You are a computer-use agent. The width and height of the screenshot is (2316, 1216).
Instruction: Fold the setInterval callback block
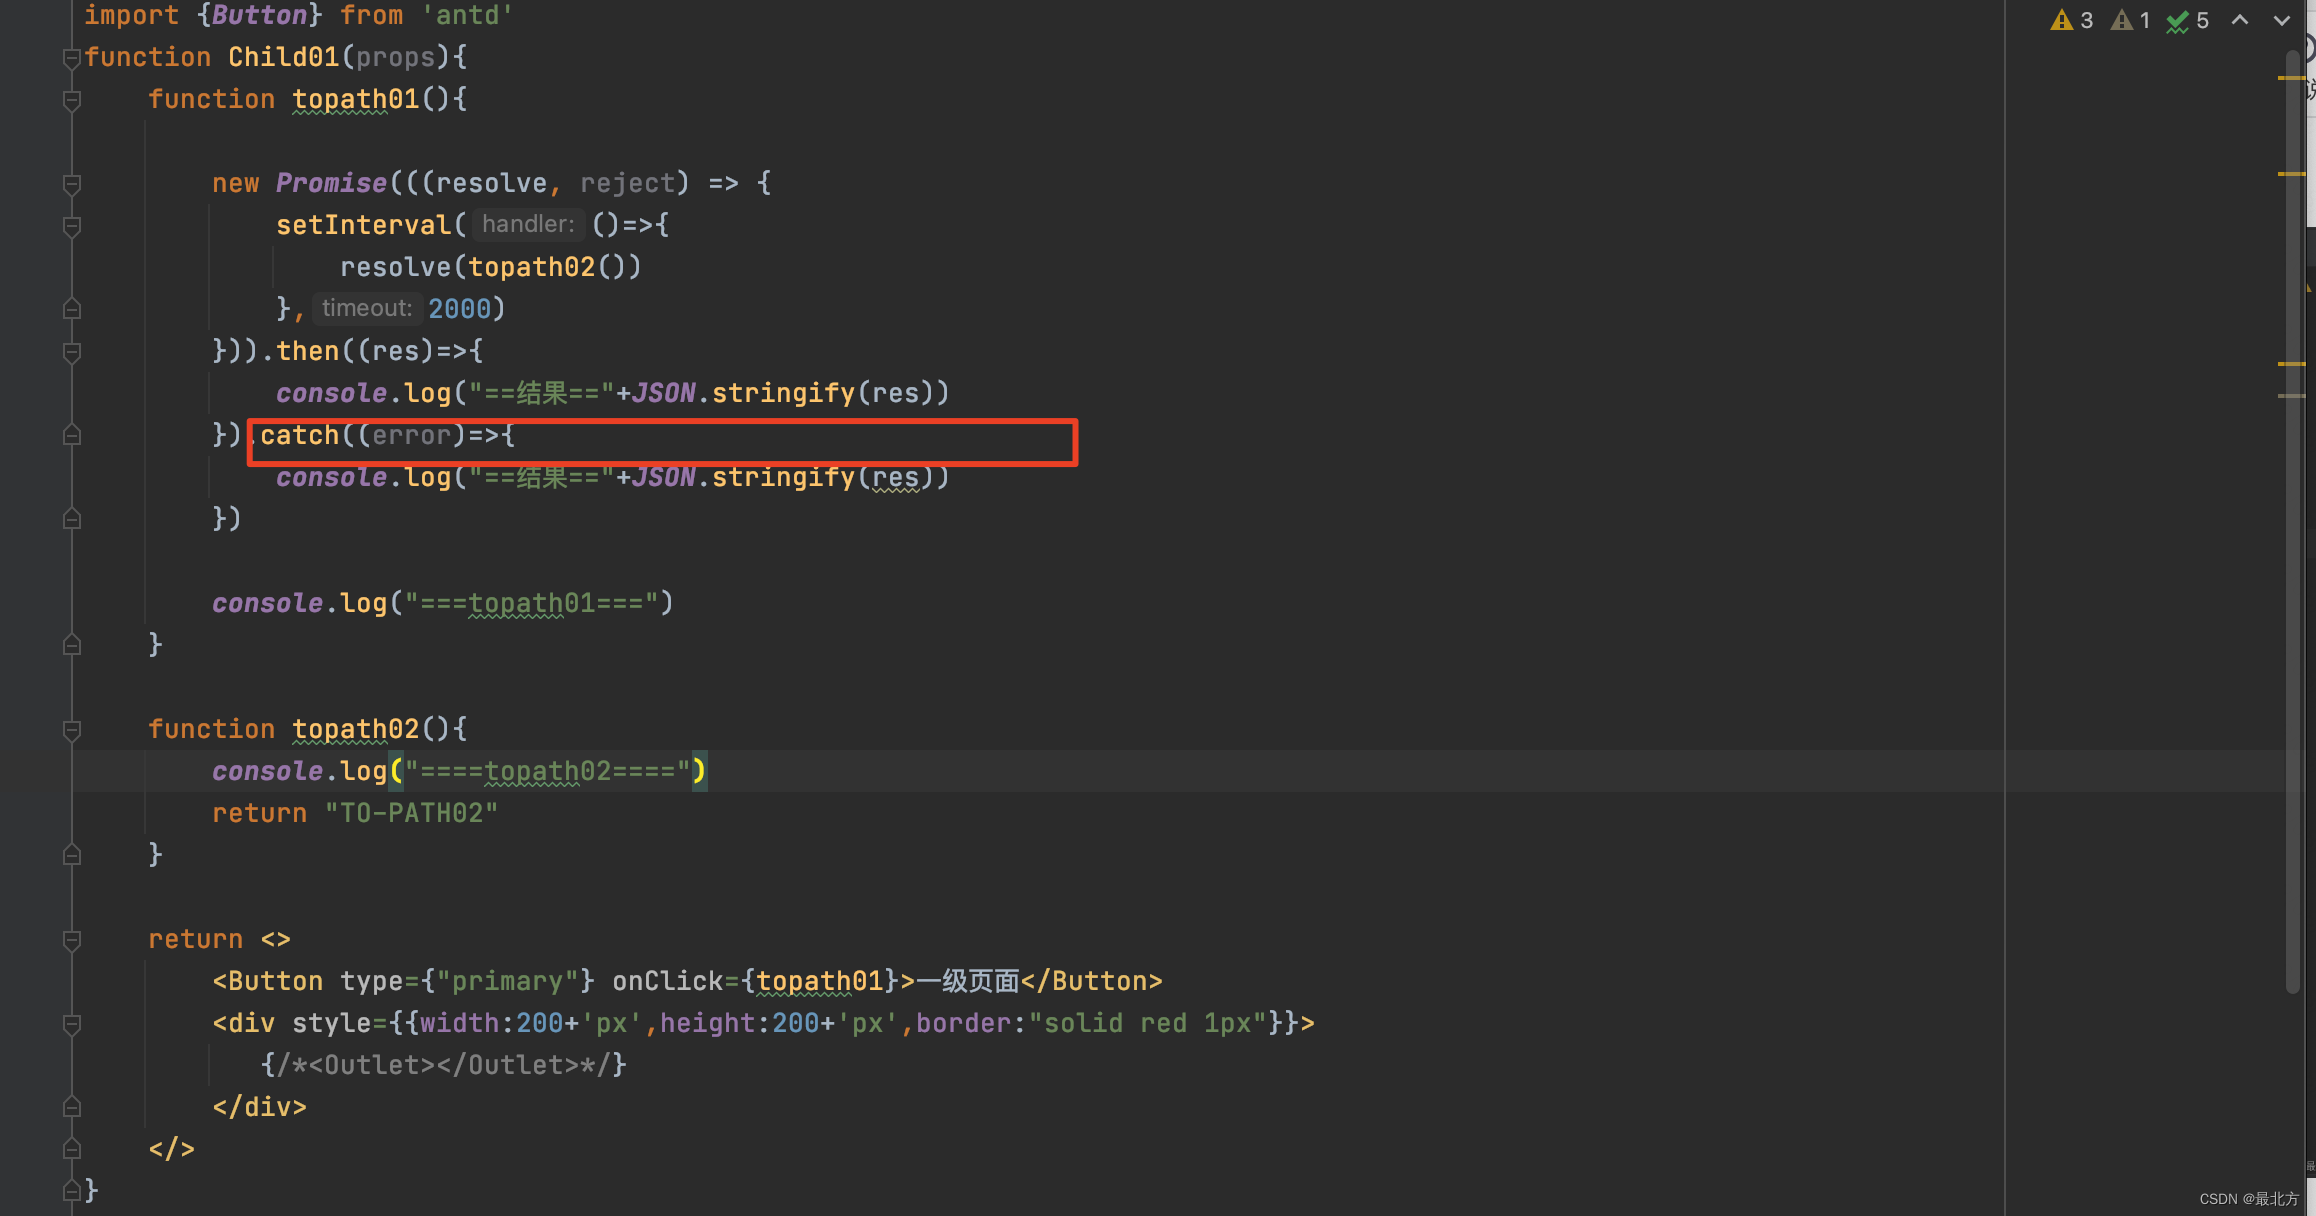[x=71, y=226]
